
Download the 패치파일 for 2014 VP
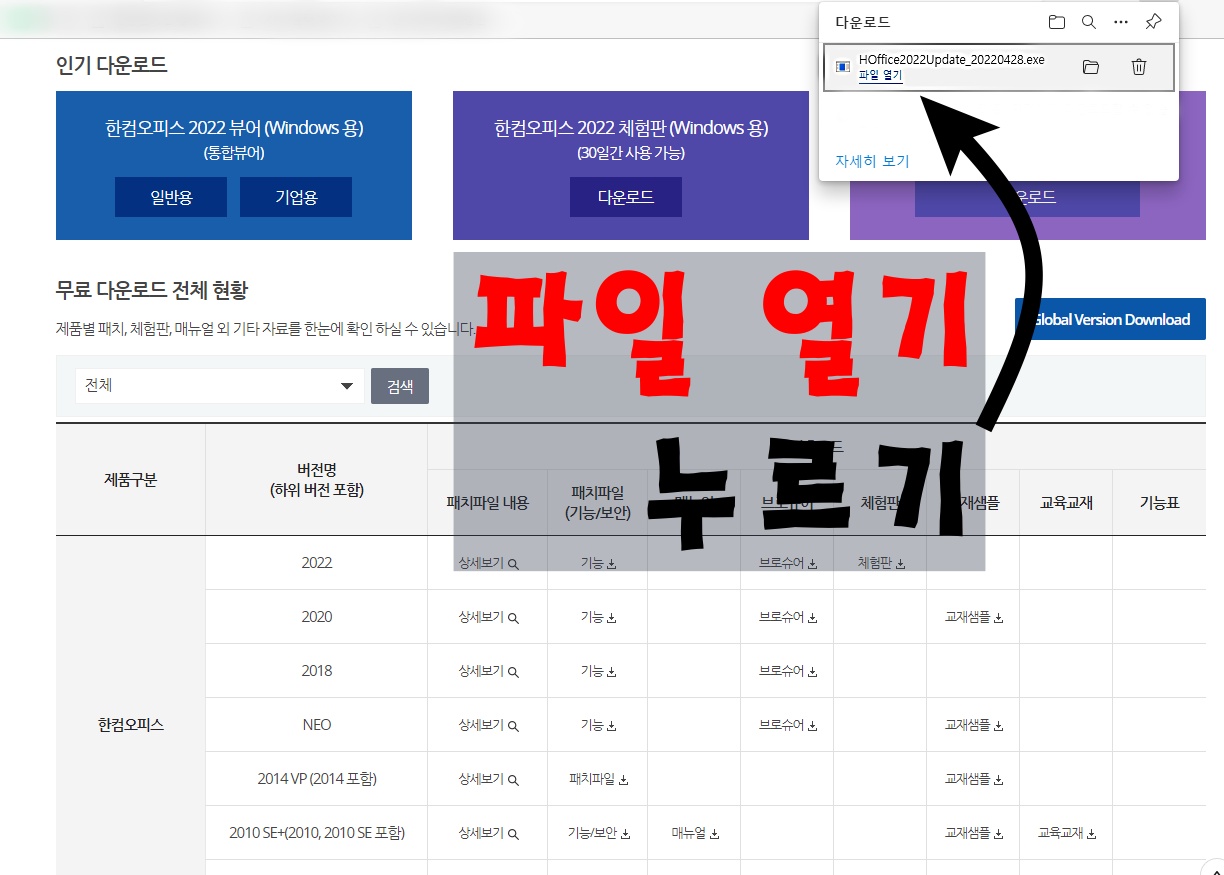pyautogui.click(x=598, y=779)
